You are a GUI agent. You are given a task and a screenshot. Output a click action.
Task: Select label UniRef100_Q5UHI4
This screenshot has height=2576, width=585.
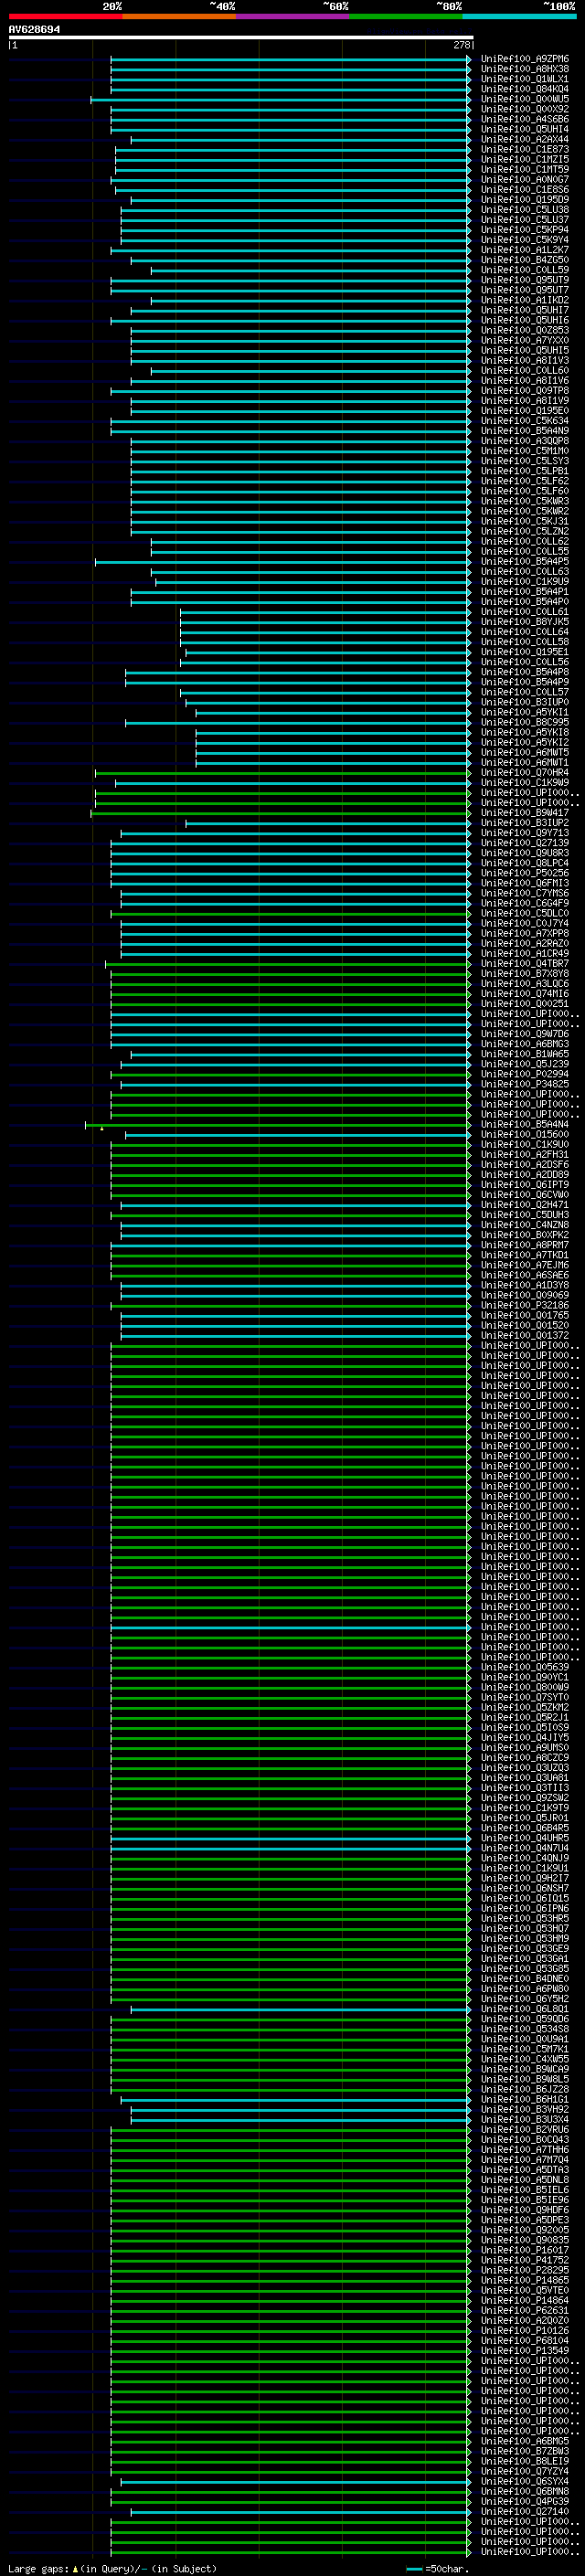525,129
